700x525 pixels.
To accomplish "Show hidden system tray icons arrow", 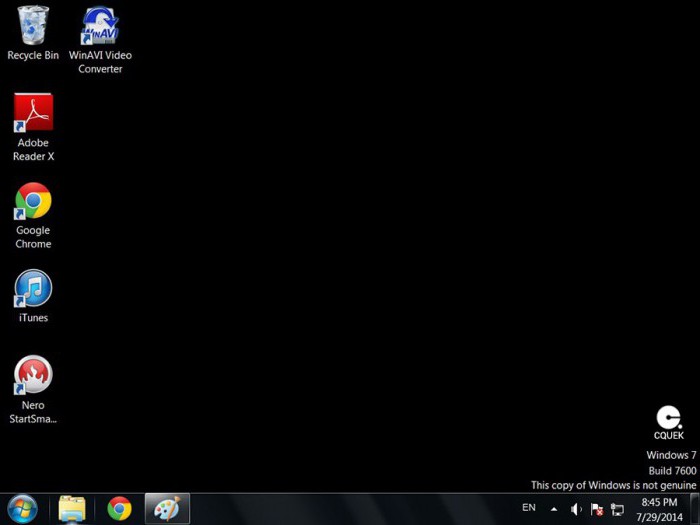I will [x=554, y=508].
